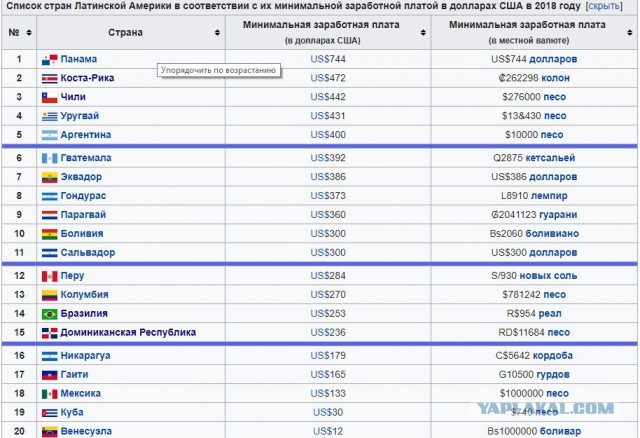Open the кордоба currency link
This screenshot has width=640, height=438.
click(553, 356)
